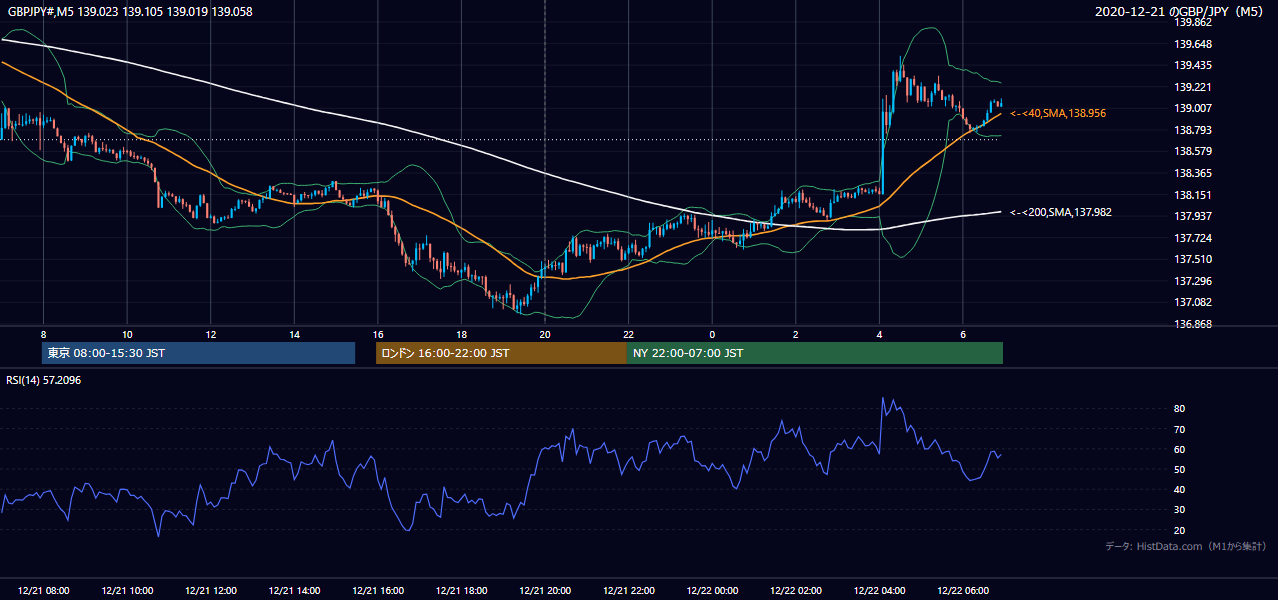Click the RSI scale value 30
The width and height of the screenshot is (1278, 600).
(x=1180, y=510)
